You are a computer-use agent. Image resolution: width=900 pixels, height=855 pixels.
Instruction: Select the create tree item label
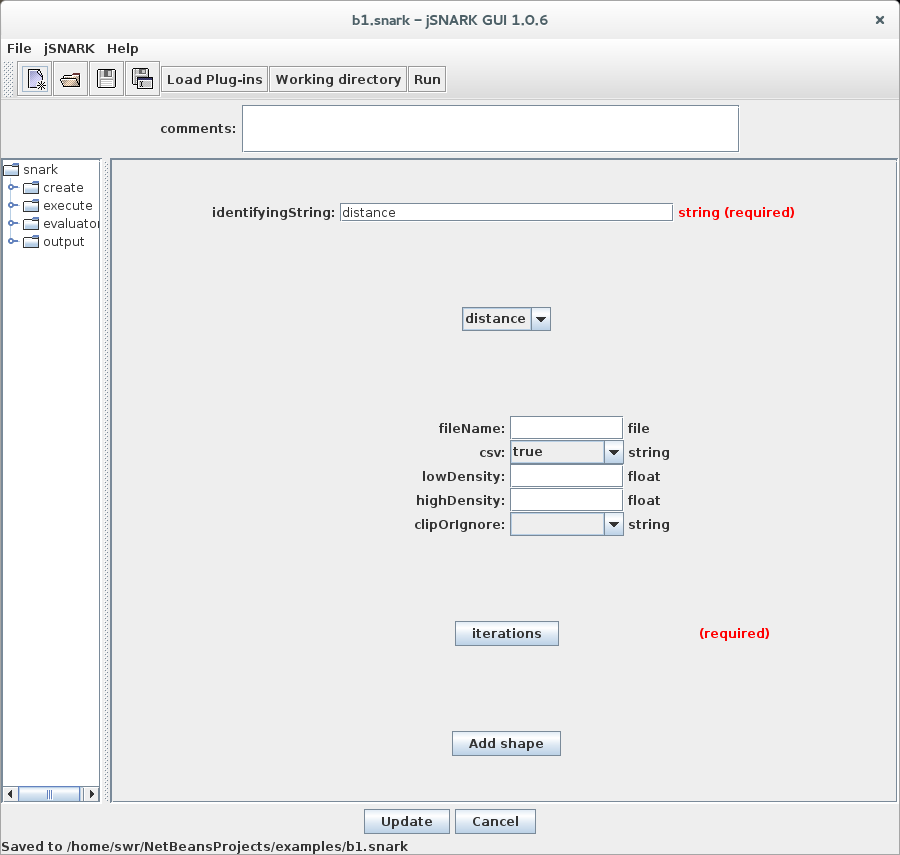tap(63, 188)
